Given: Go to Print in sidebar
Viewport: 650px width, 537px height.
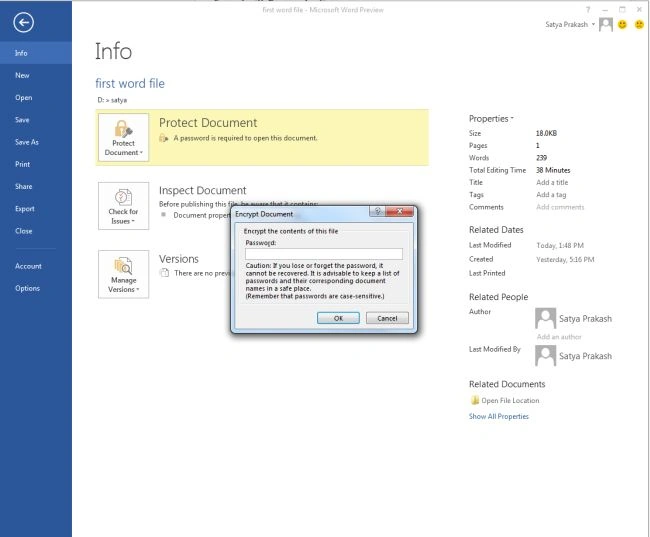Looking at the screenshot, I should 36,164.
